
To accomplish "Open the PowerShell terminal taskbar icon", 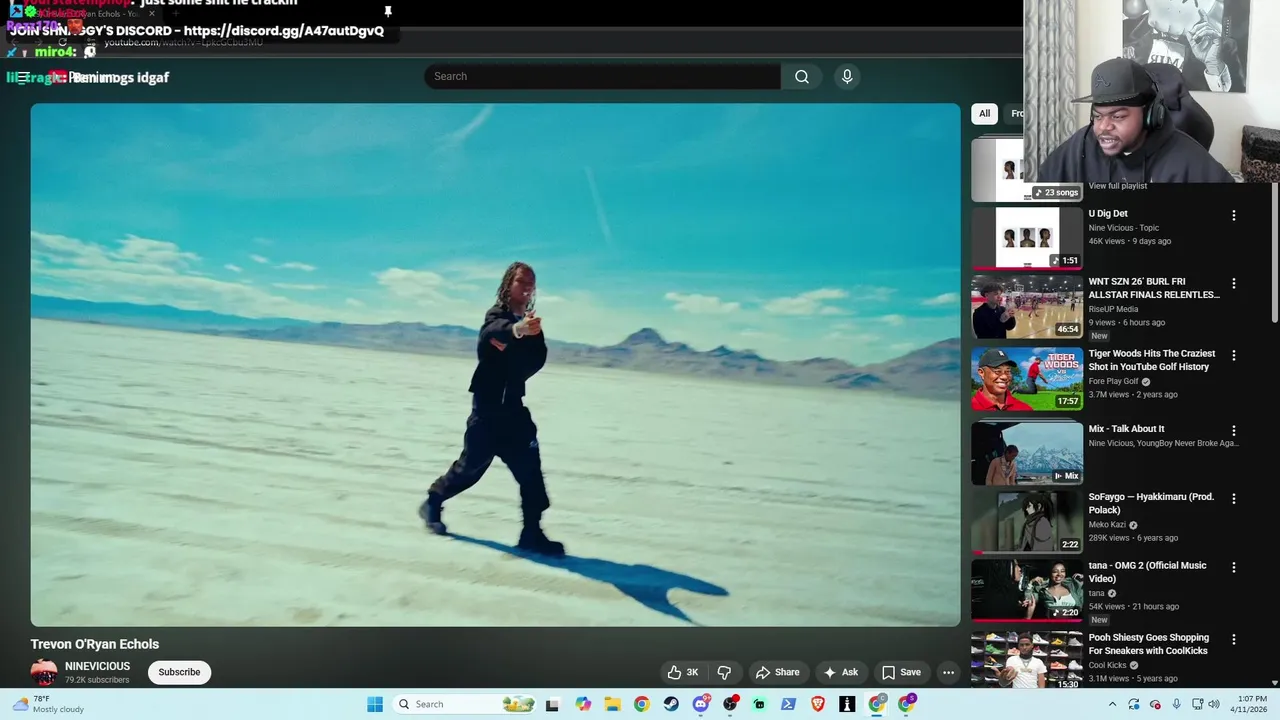I will [788, 704].
